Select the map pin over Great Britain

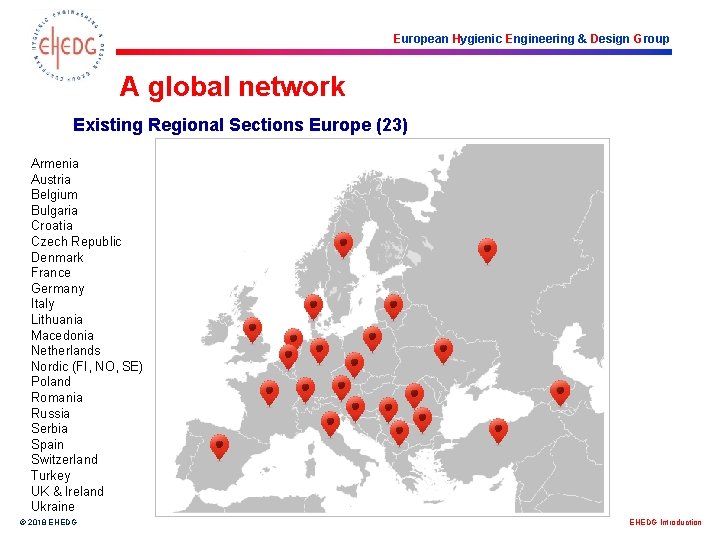tap(252, 329)
